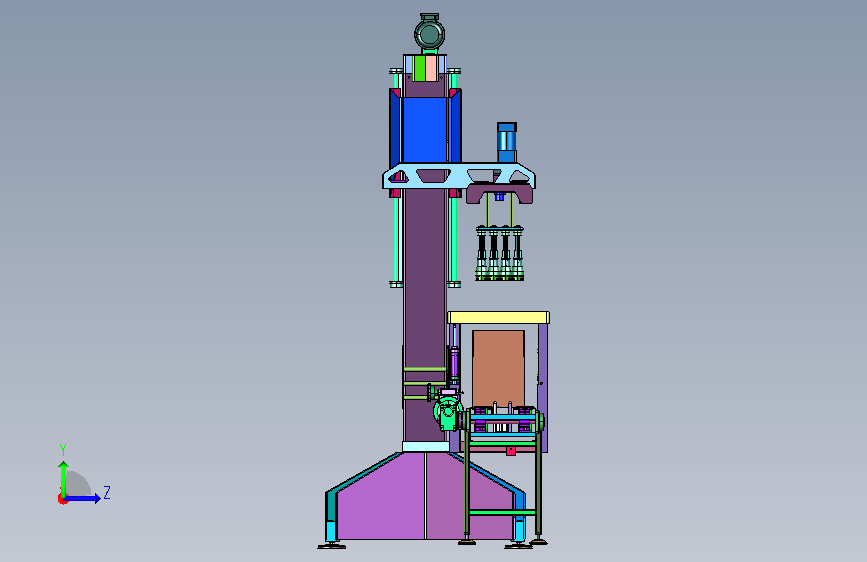Select the large blue carriage cover on the column
The image size is (867, 562).
[x=425, y=130]
